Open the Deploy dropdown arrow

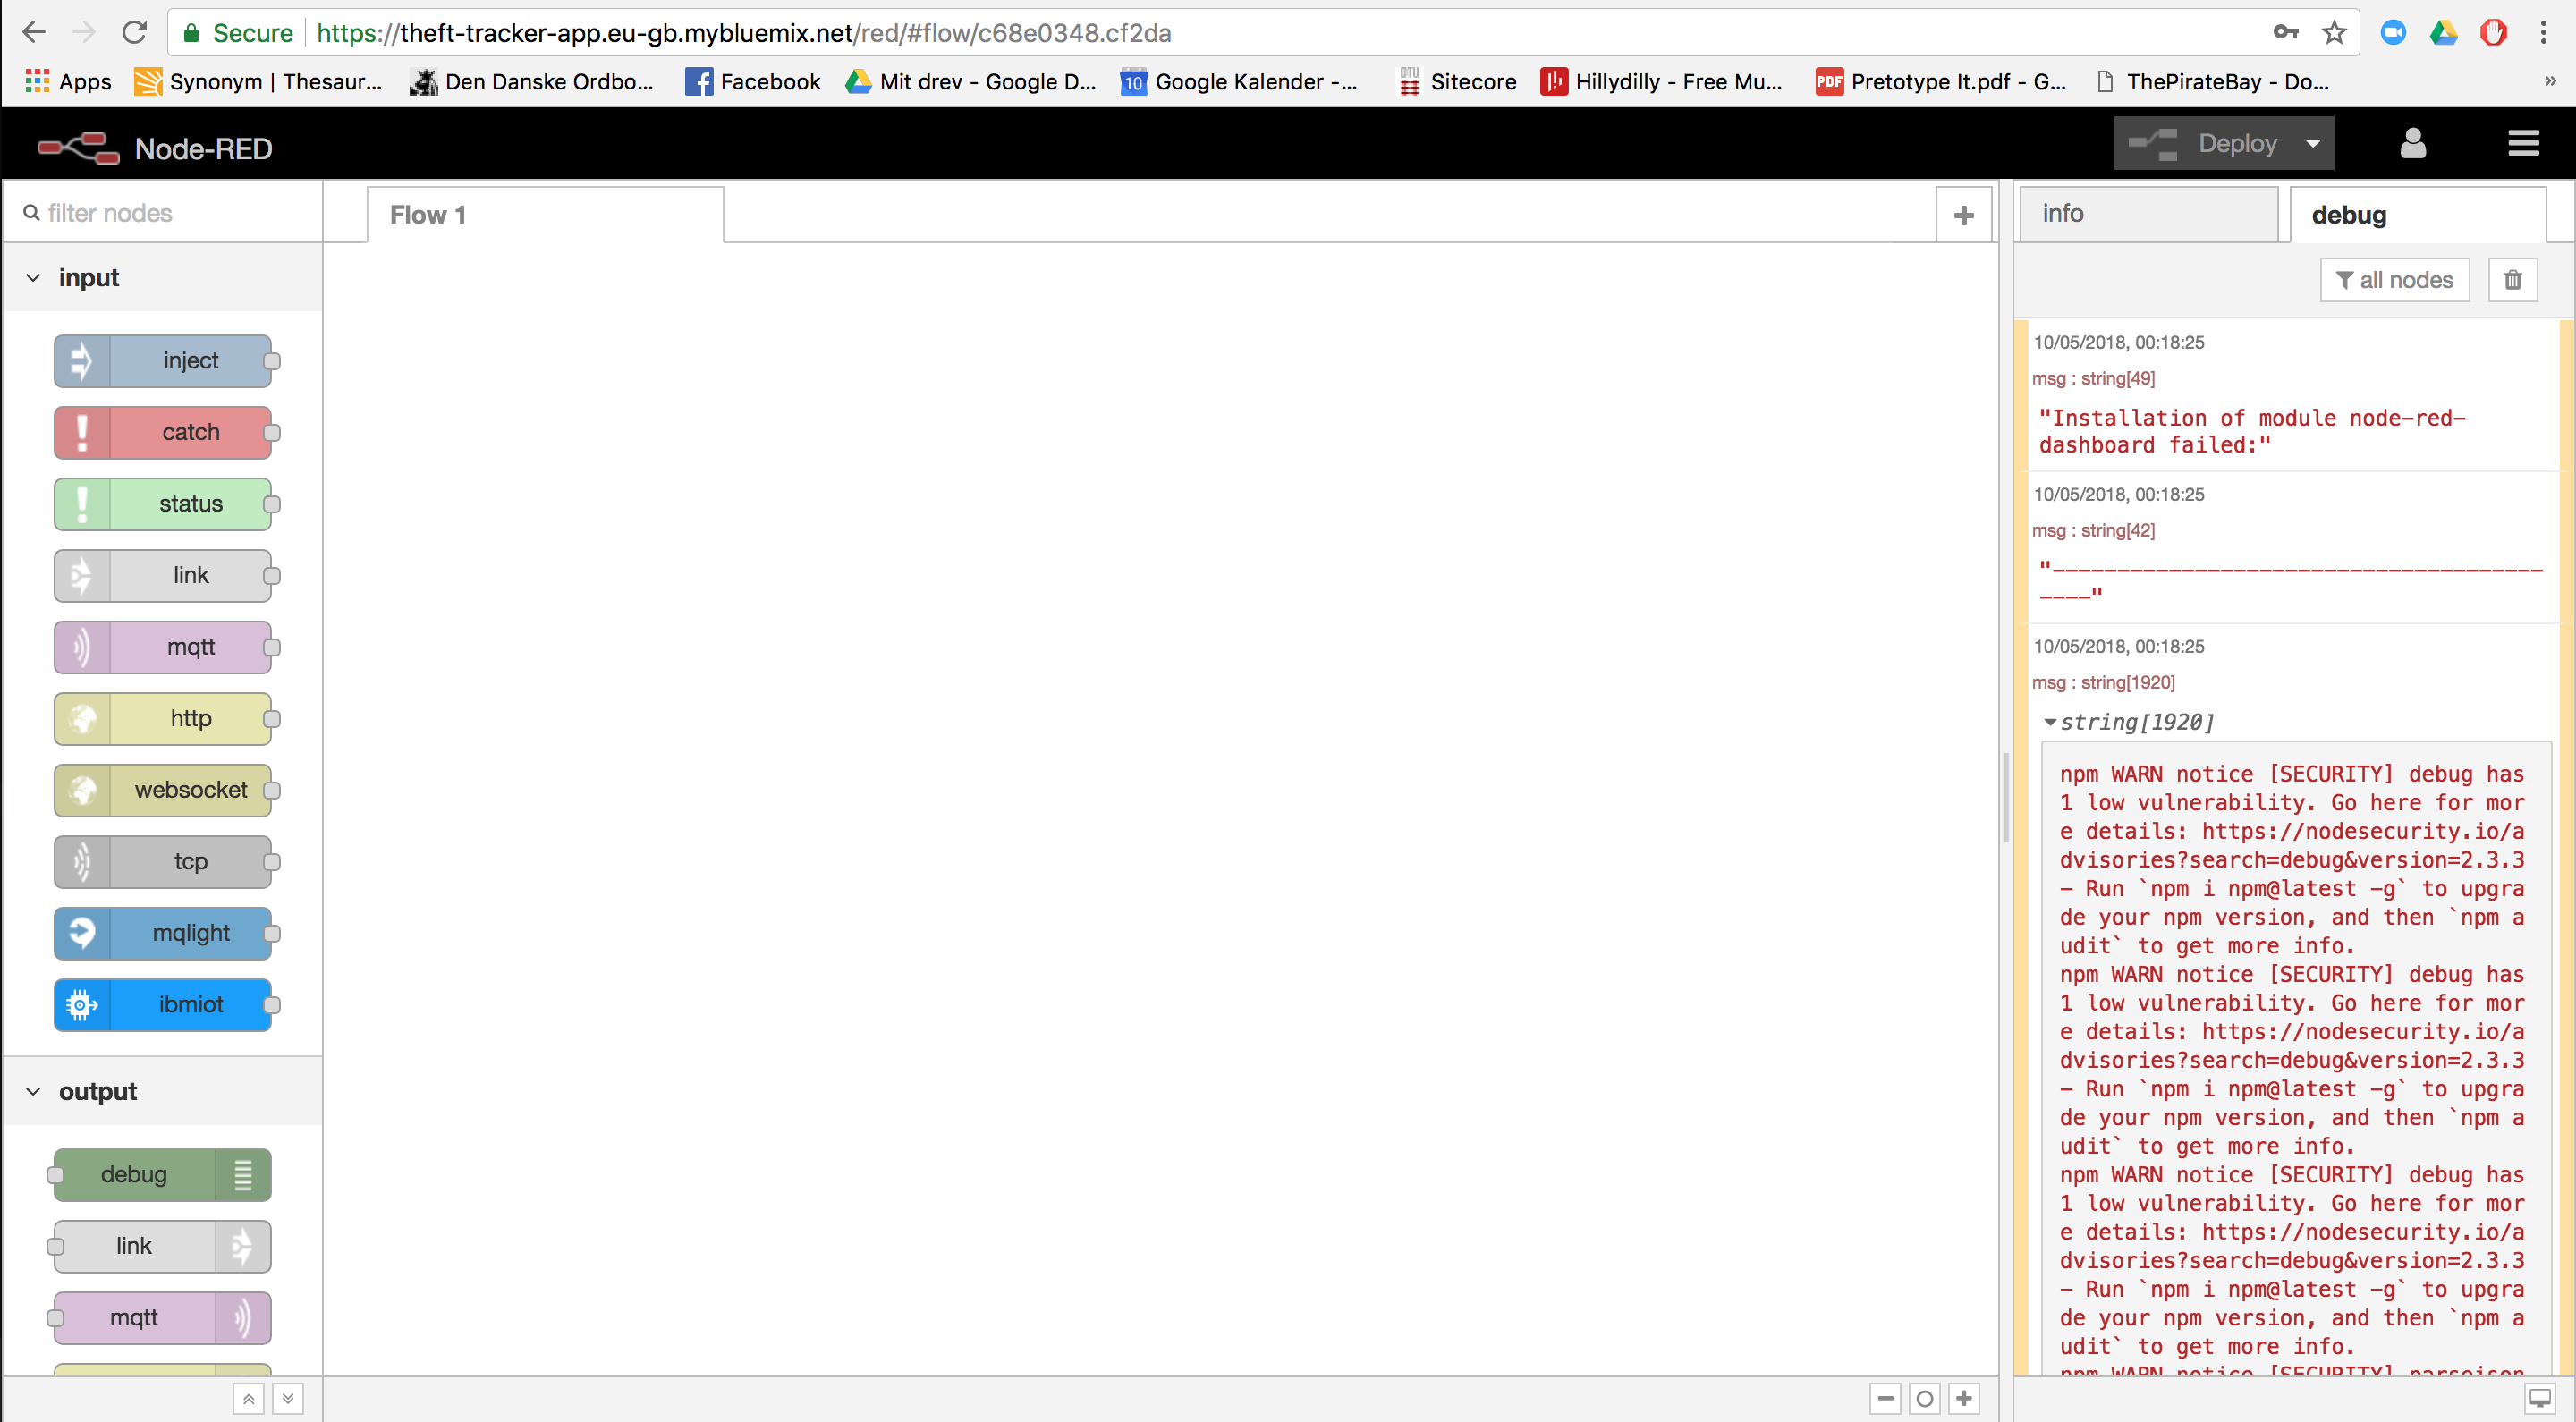[x=2313, y=144]
